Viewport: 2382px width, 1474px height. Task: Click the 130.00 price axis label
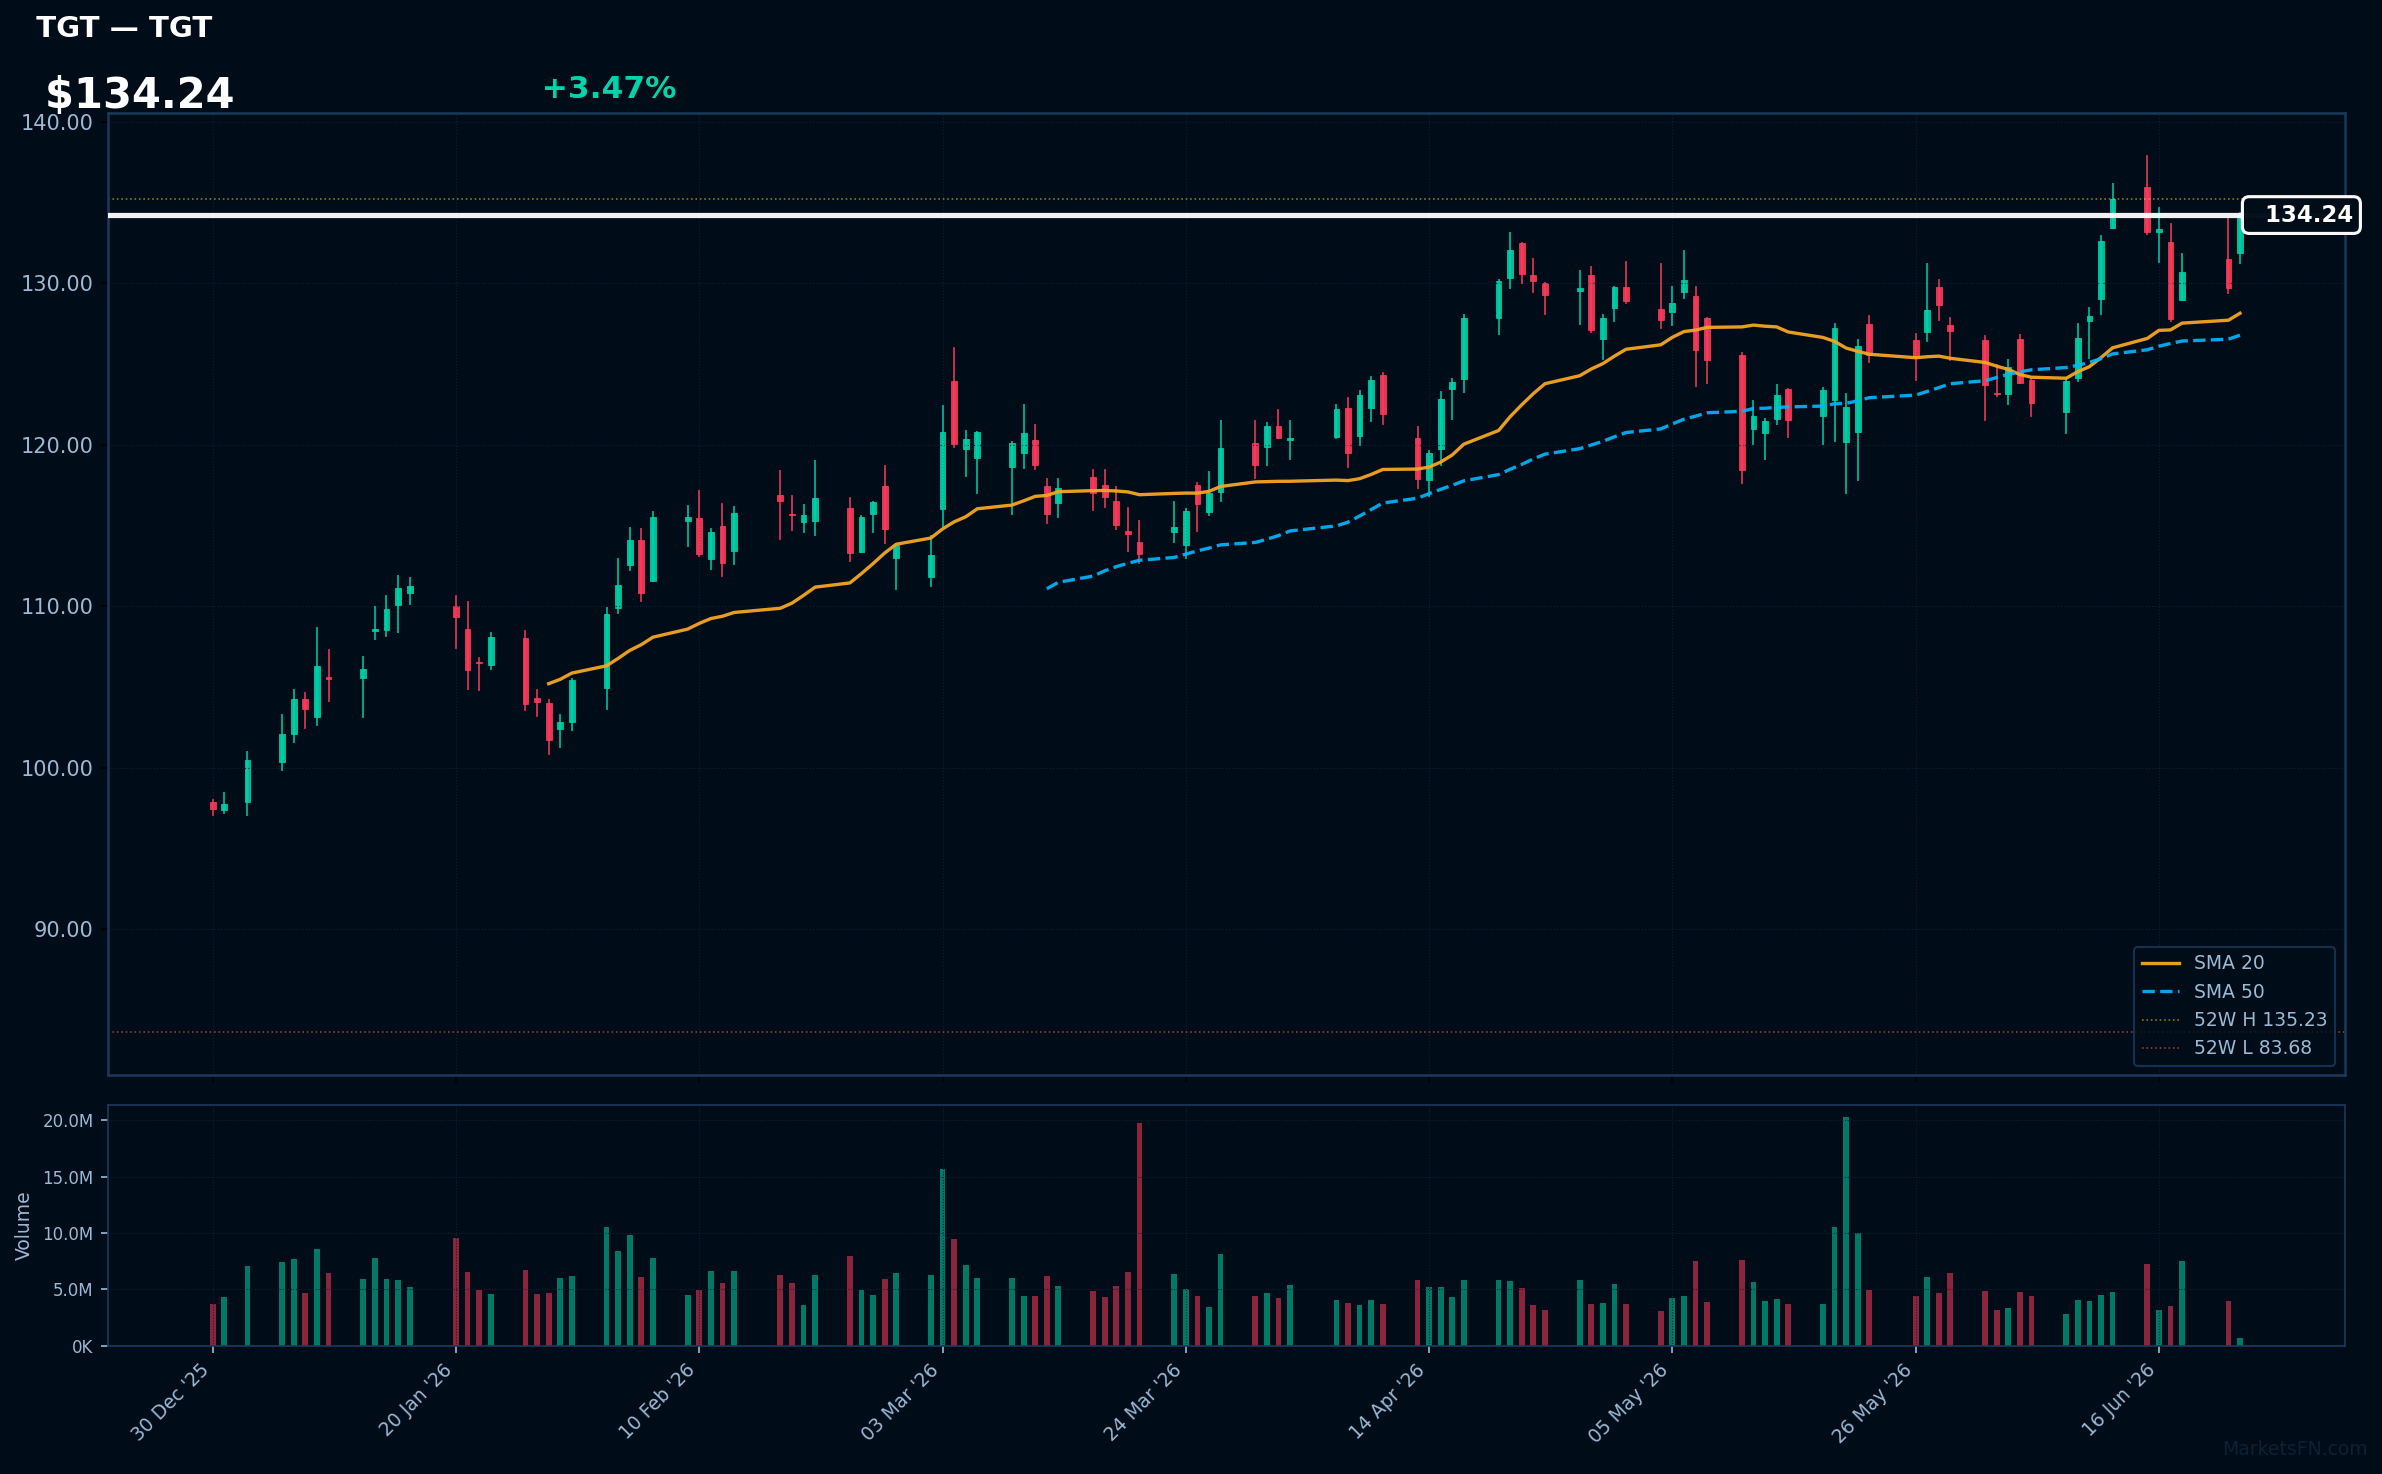click(57, 284)
